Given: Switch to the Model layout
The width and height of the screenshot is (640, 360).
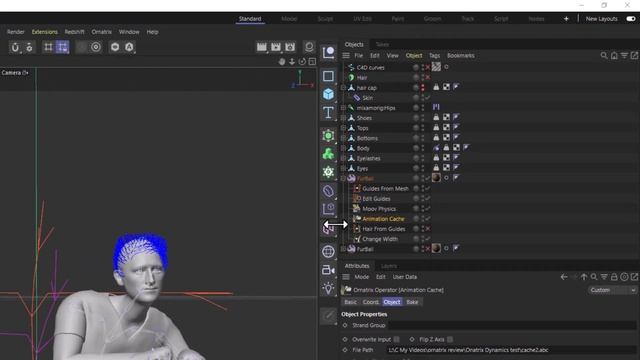Looking at the screenshot, I should 289,19.
